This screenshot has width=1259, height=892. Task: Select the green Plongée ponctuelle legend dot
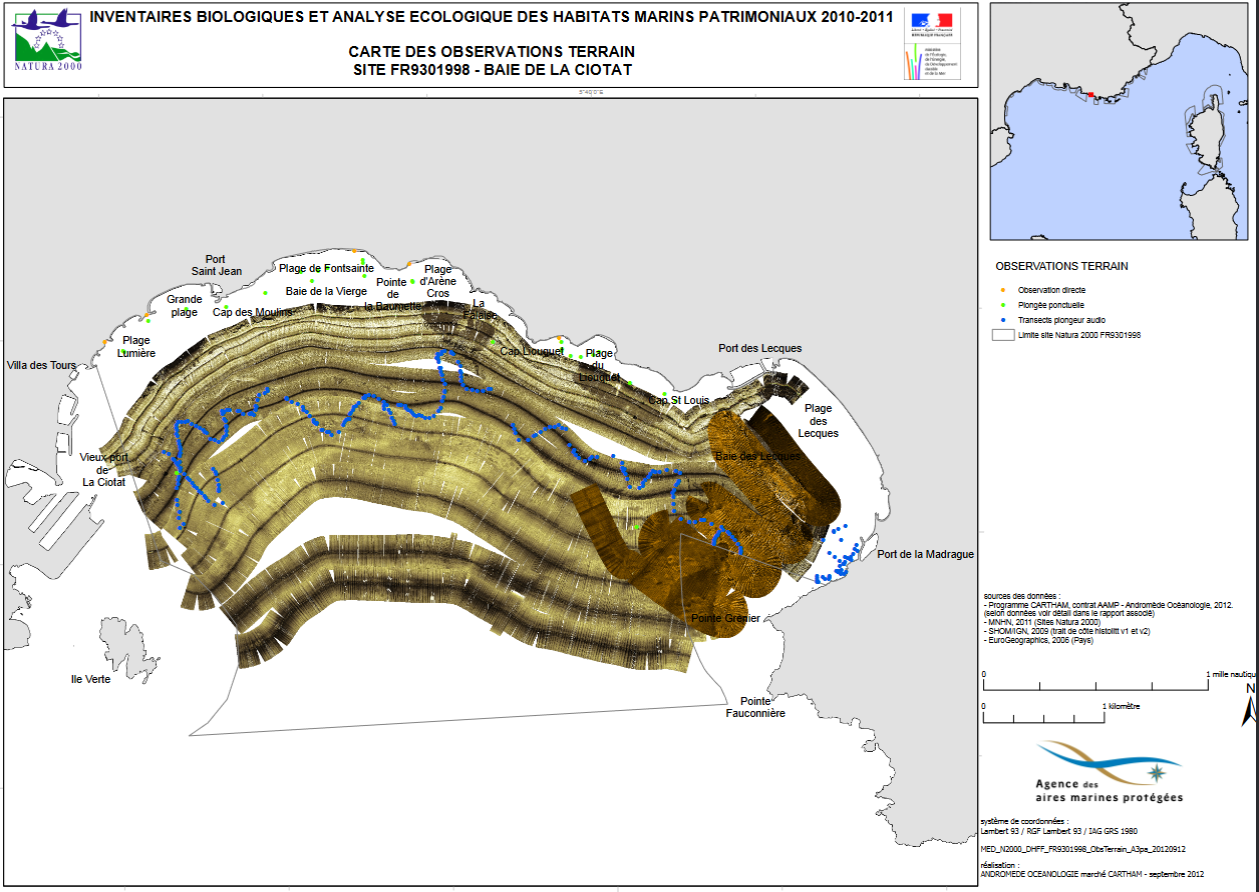coord(1001,305)
